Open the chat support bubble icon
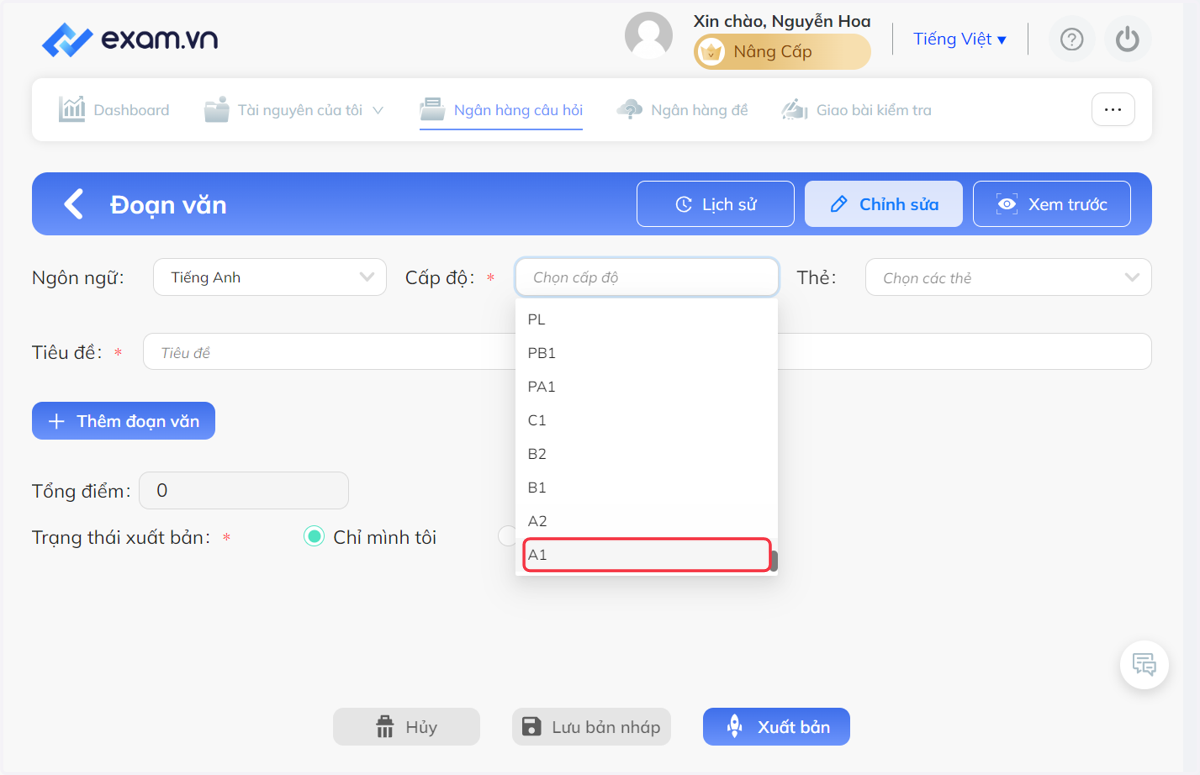This screenshot has width=1200, height=775. pos(1144,664)
